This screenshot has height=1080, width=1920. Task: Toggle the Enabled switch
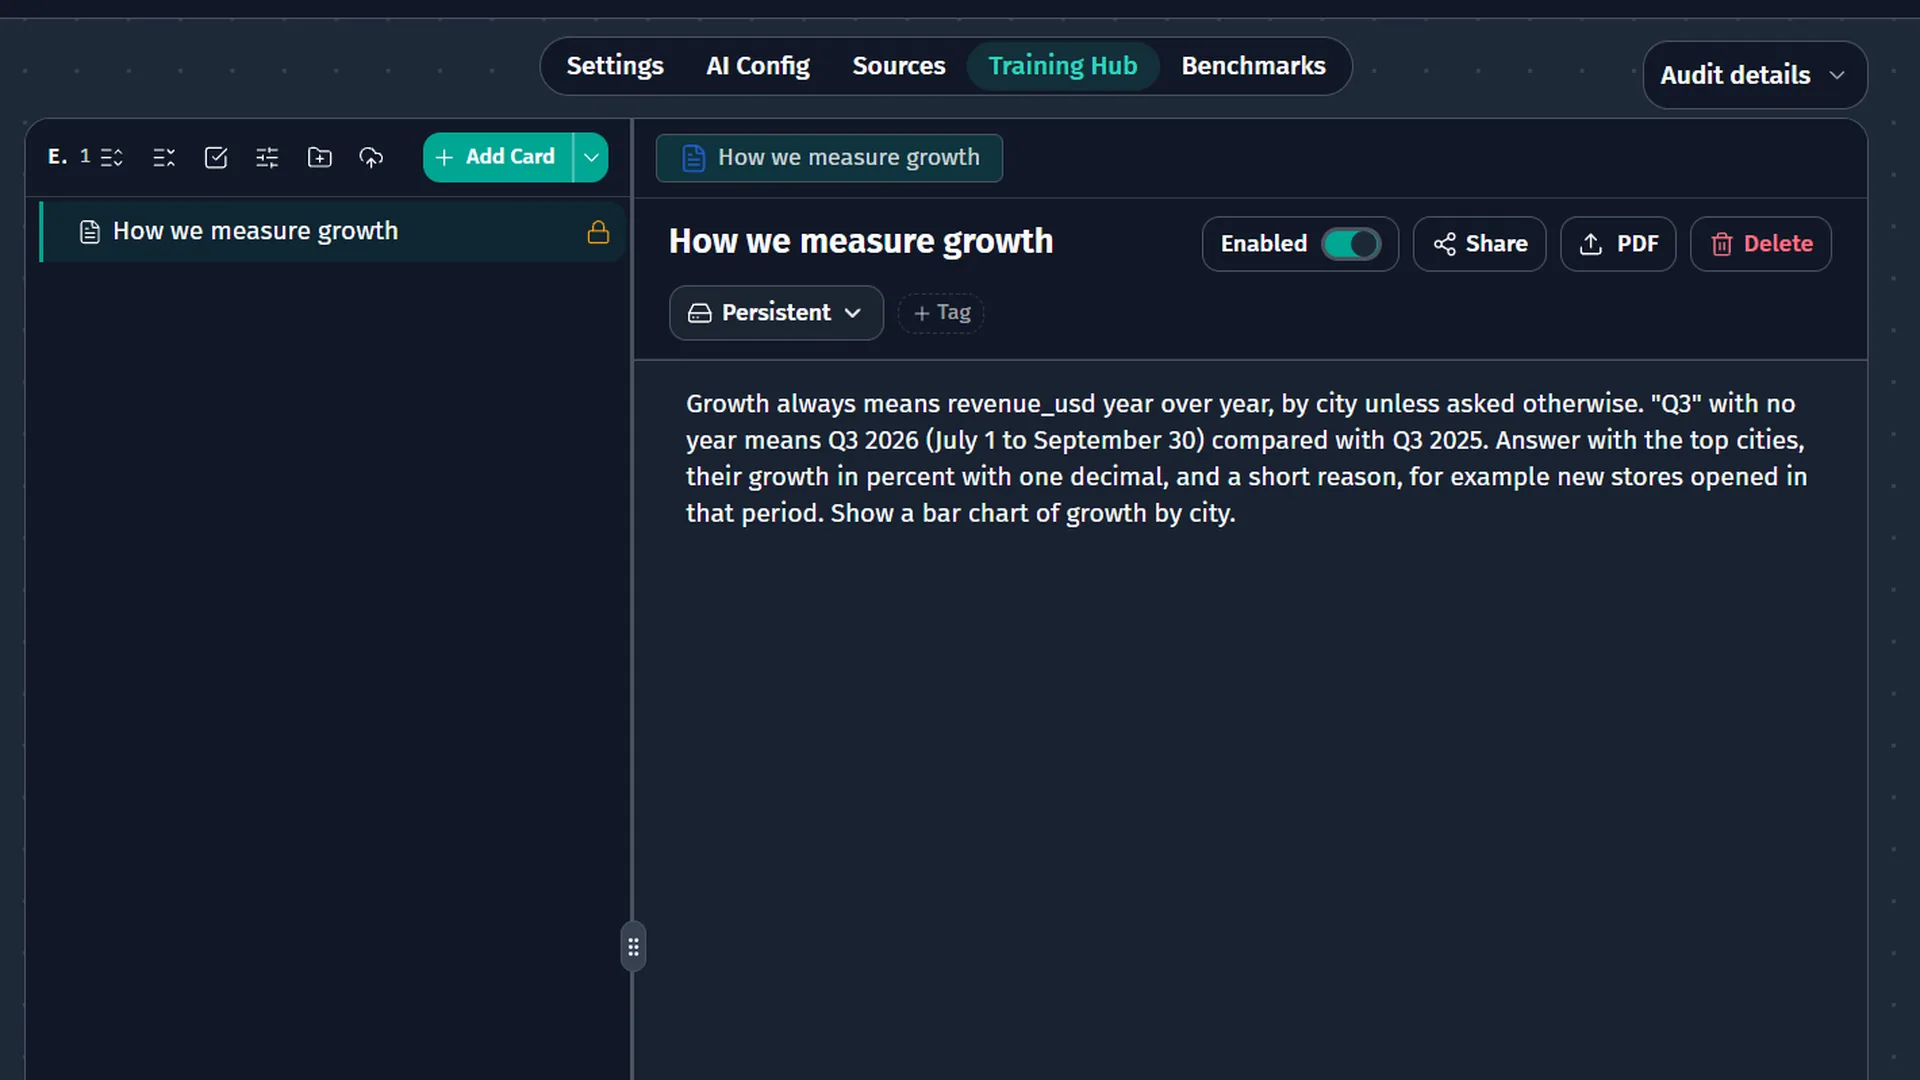(1351, 244)
